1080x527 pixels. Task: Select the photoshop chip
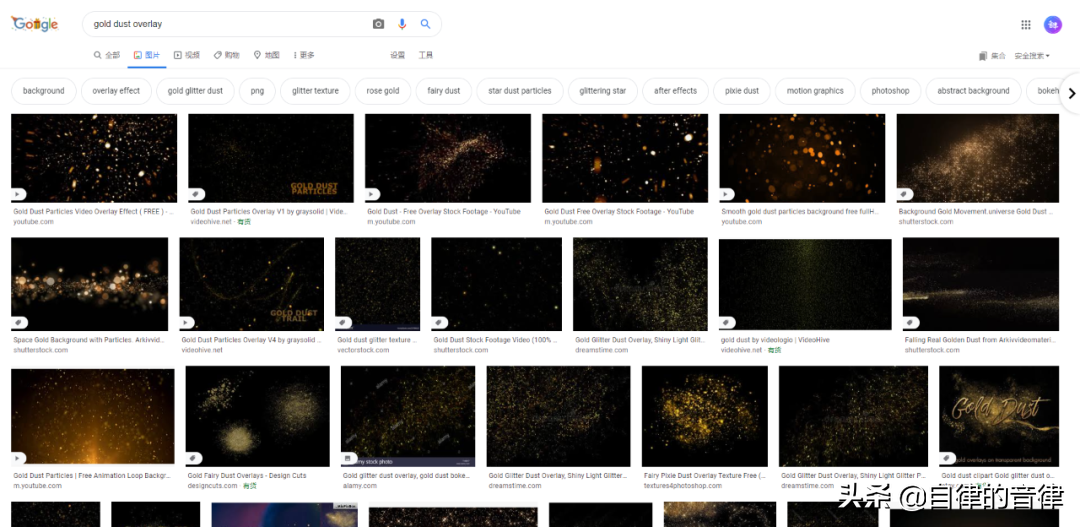pos(891,91)
